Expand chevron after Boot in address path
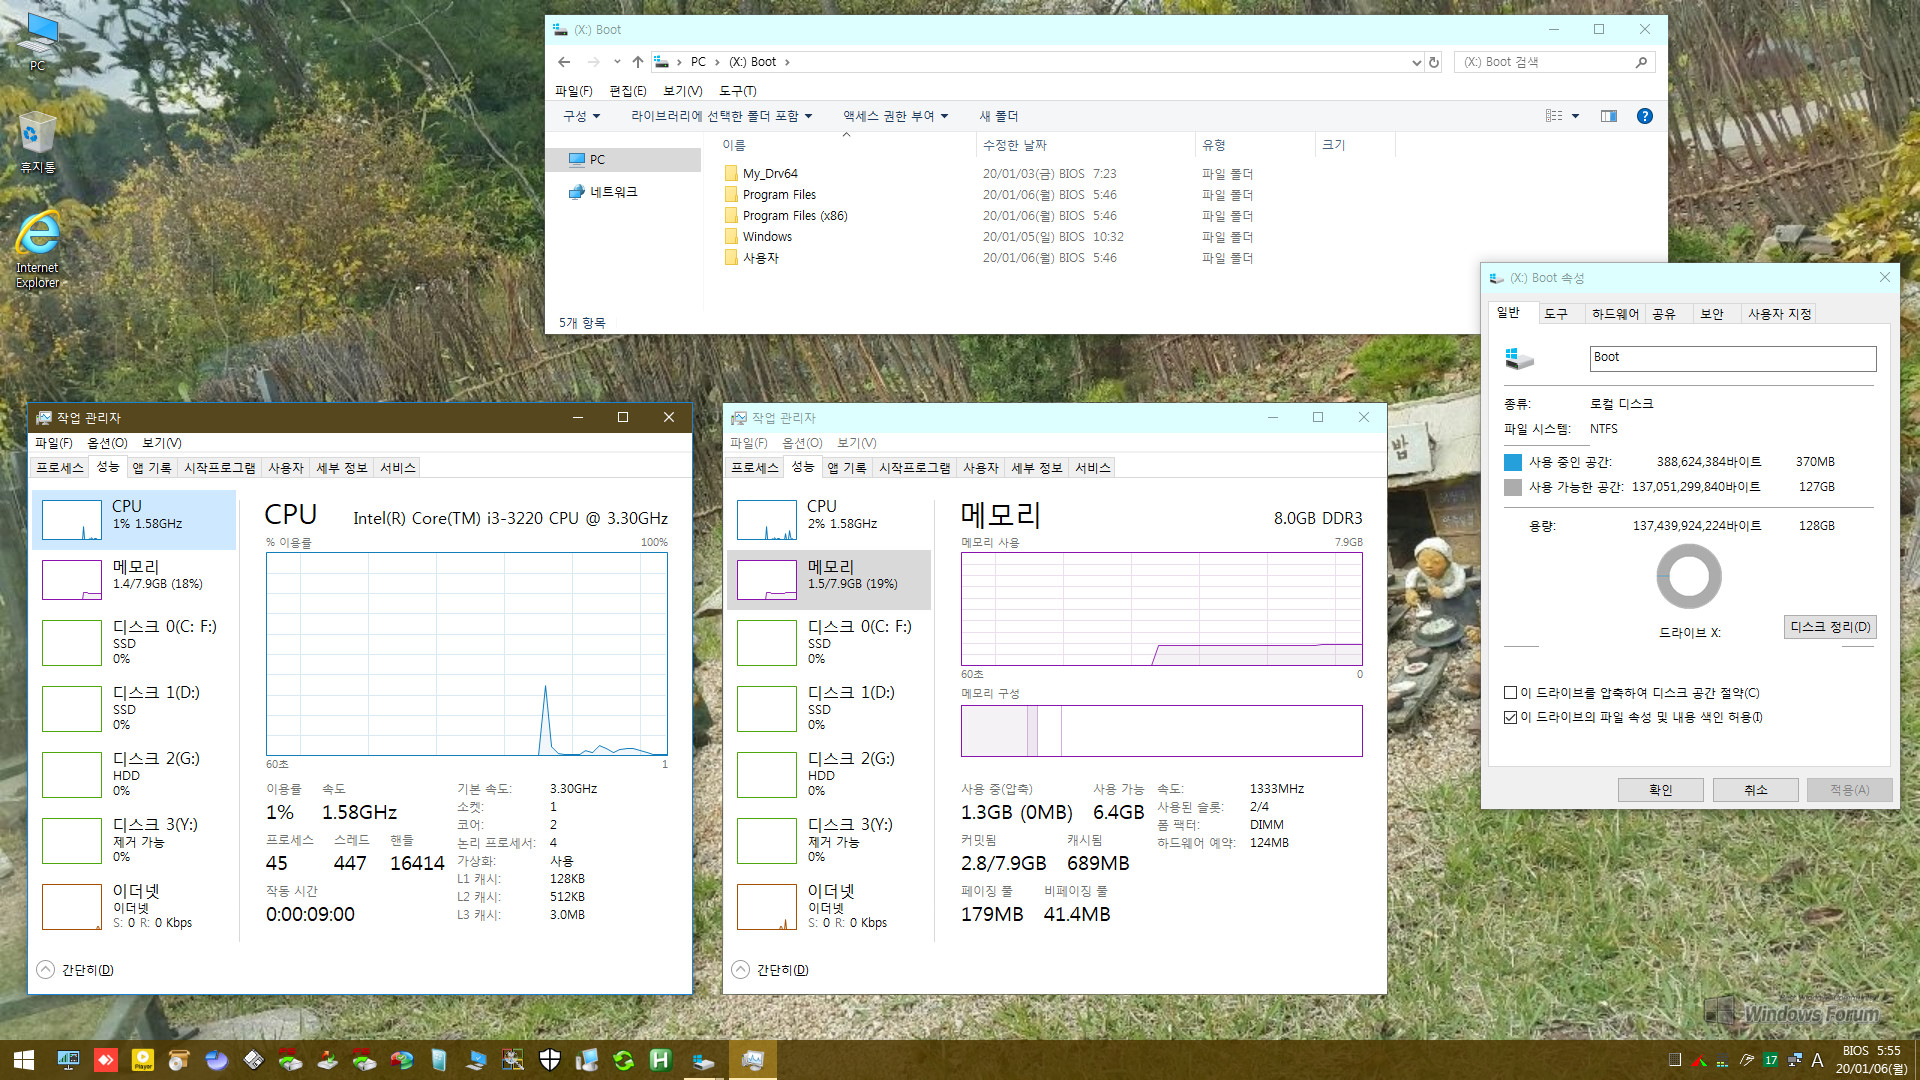This screenshot has width=1920, height=1080. (787, 62)
